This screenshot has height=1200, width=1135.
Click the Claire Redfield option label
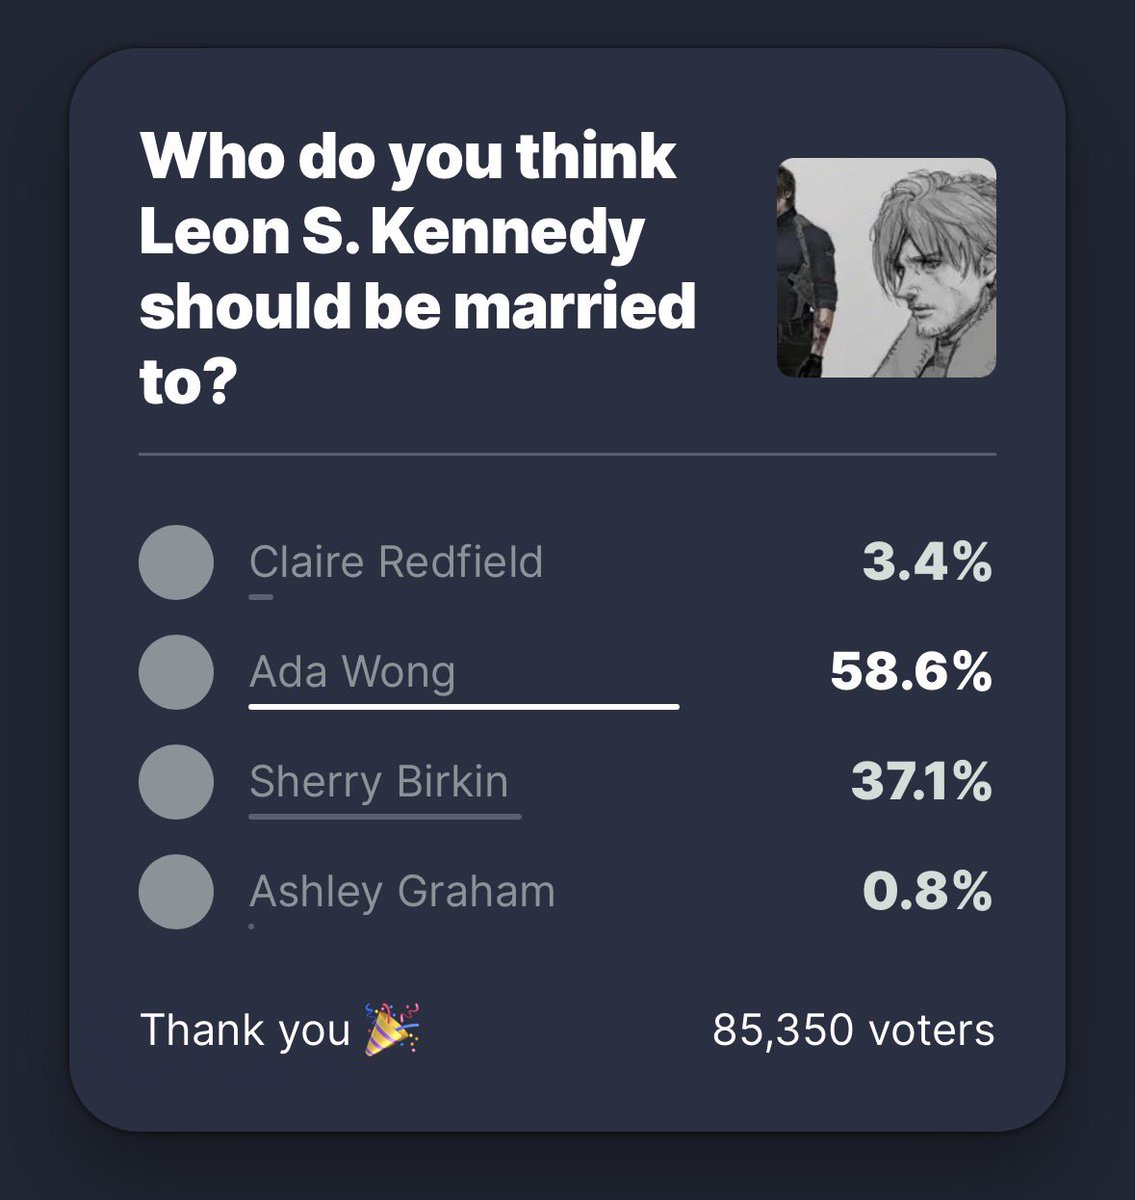[396, 562]
